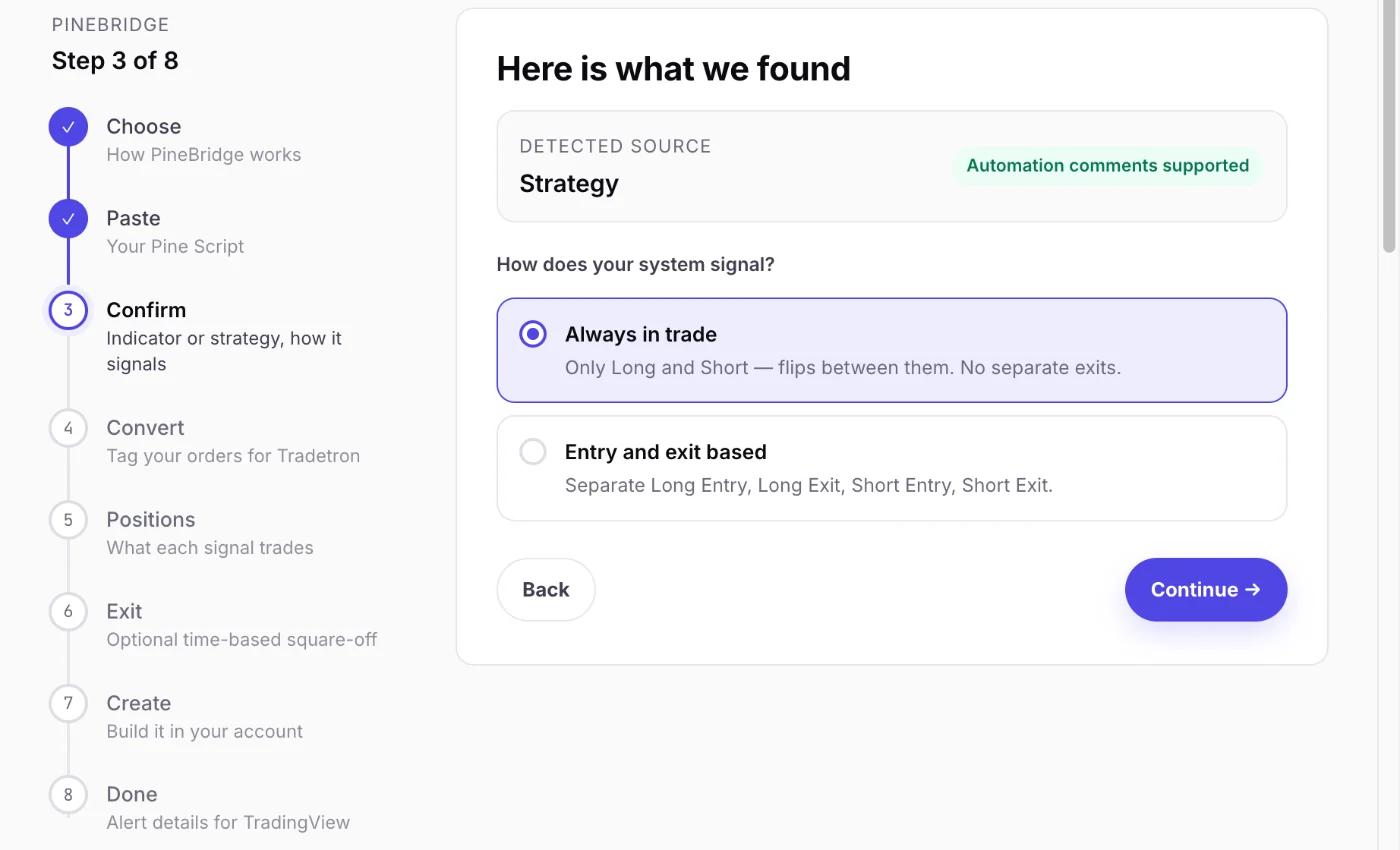1400x850 pixels.
Task: Click the PINEBRIDGE brand text
Action: pyautogui.click(x=110, y=25)
